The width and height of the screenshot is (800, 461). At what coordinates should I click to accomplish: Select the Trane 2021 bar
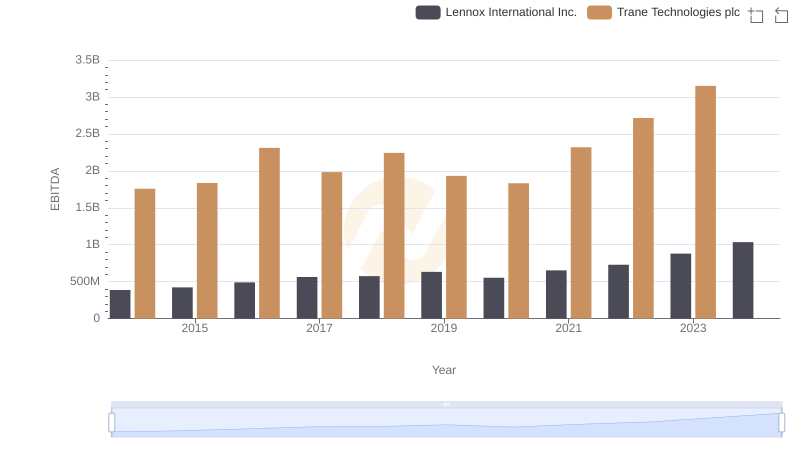pyautogui.click(x=581, y=233)
